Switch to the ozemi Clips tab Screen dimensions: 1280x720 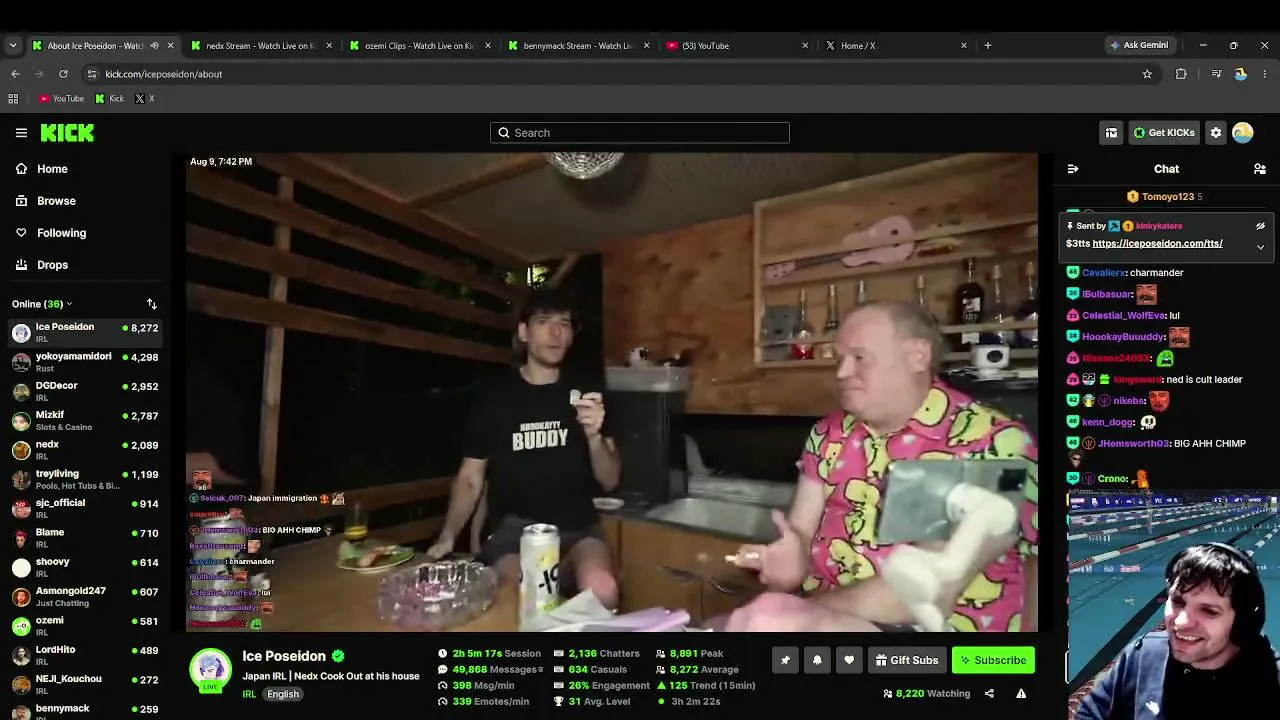[420, 45]
